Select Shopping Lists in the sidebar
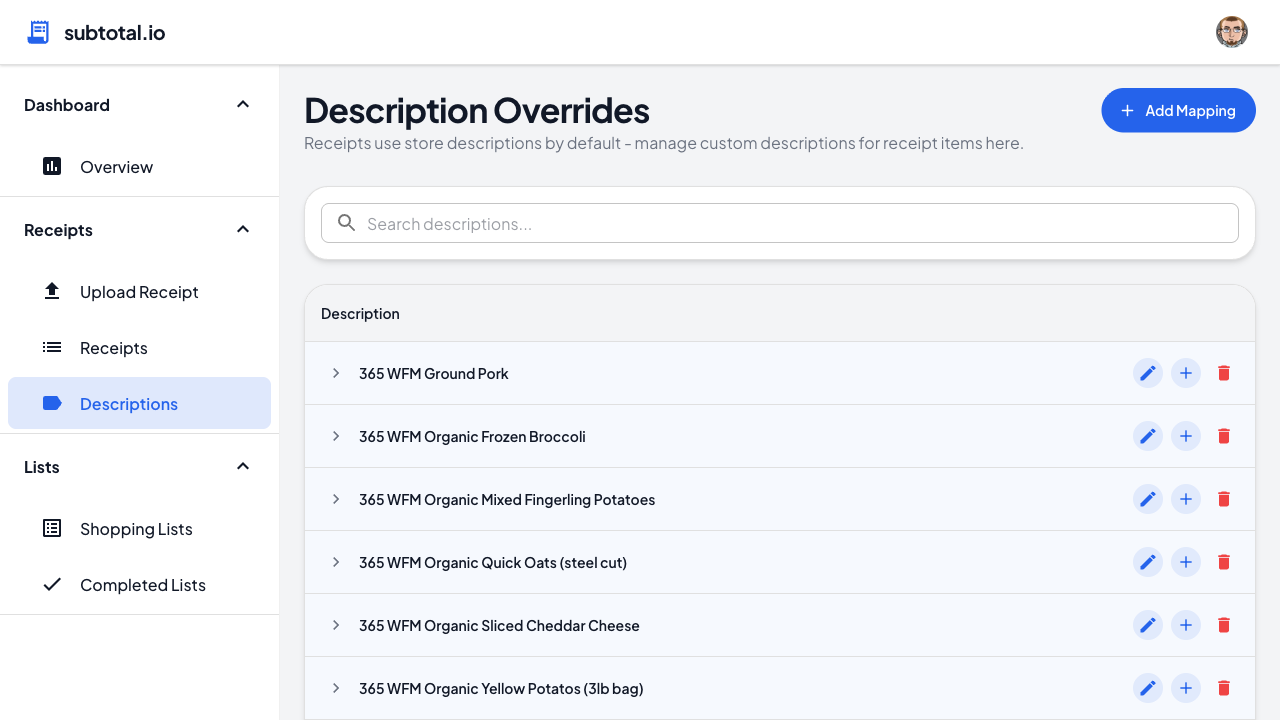This screenshot has width=1280, height=720. pyautogui.click(x=136, y=528)
